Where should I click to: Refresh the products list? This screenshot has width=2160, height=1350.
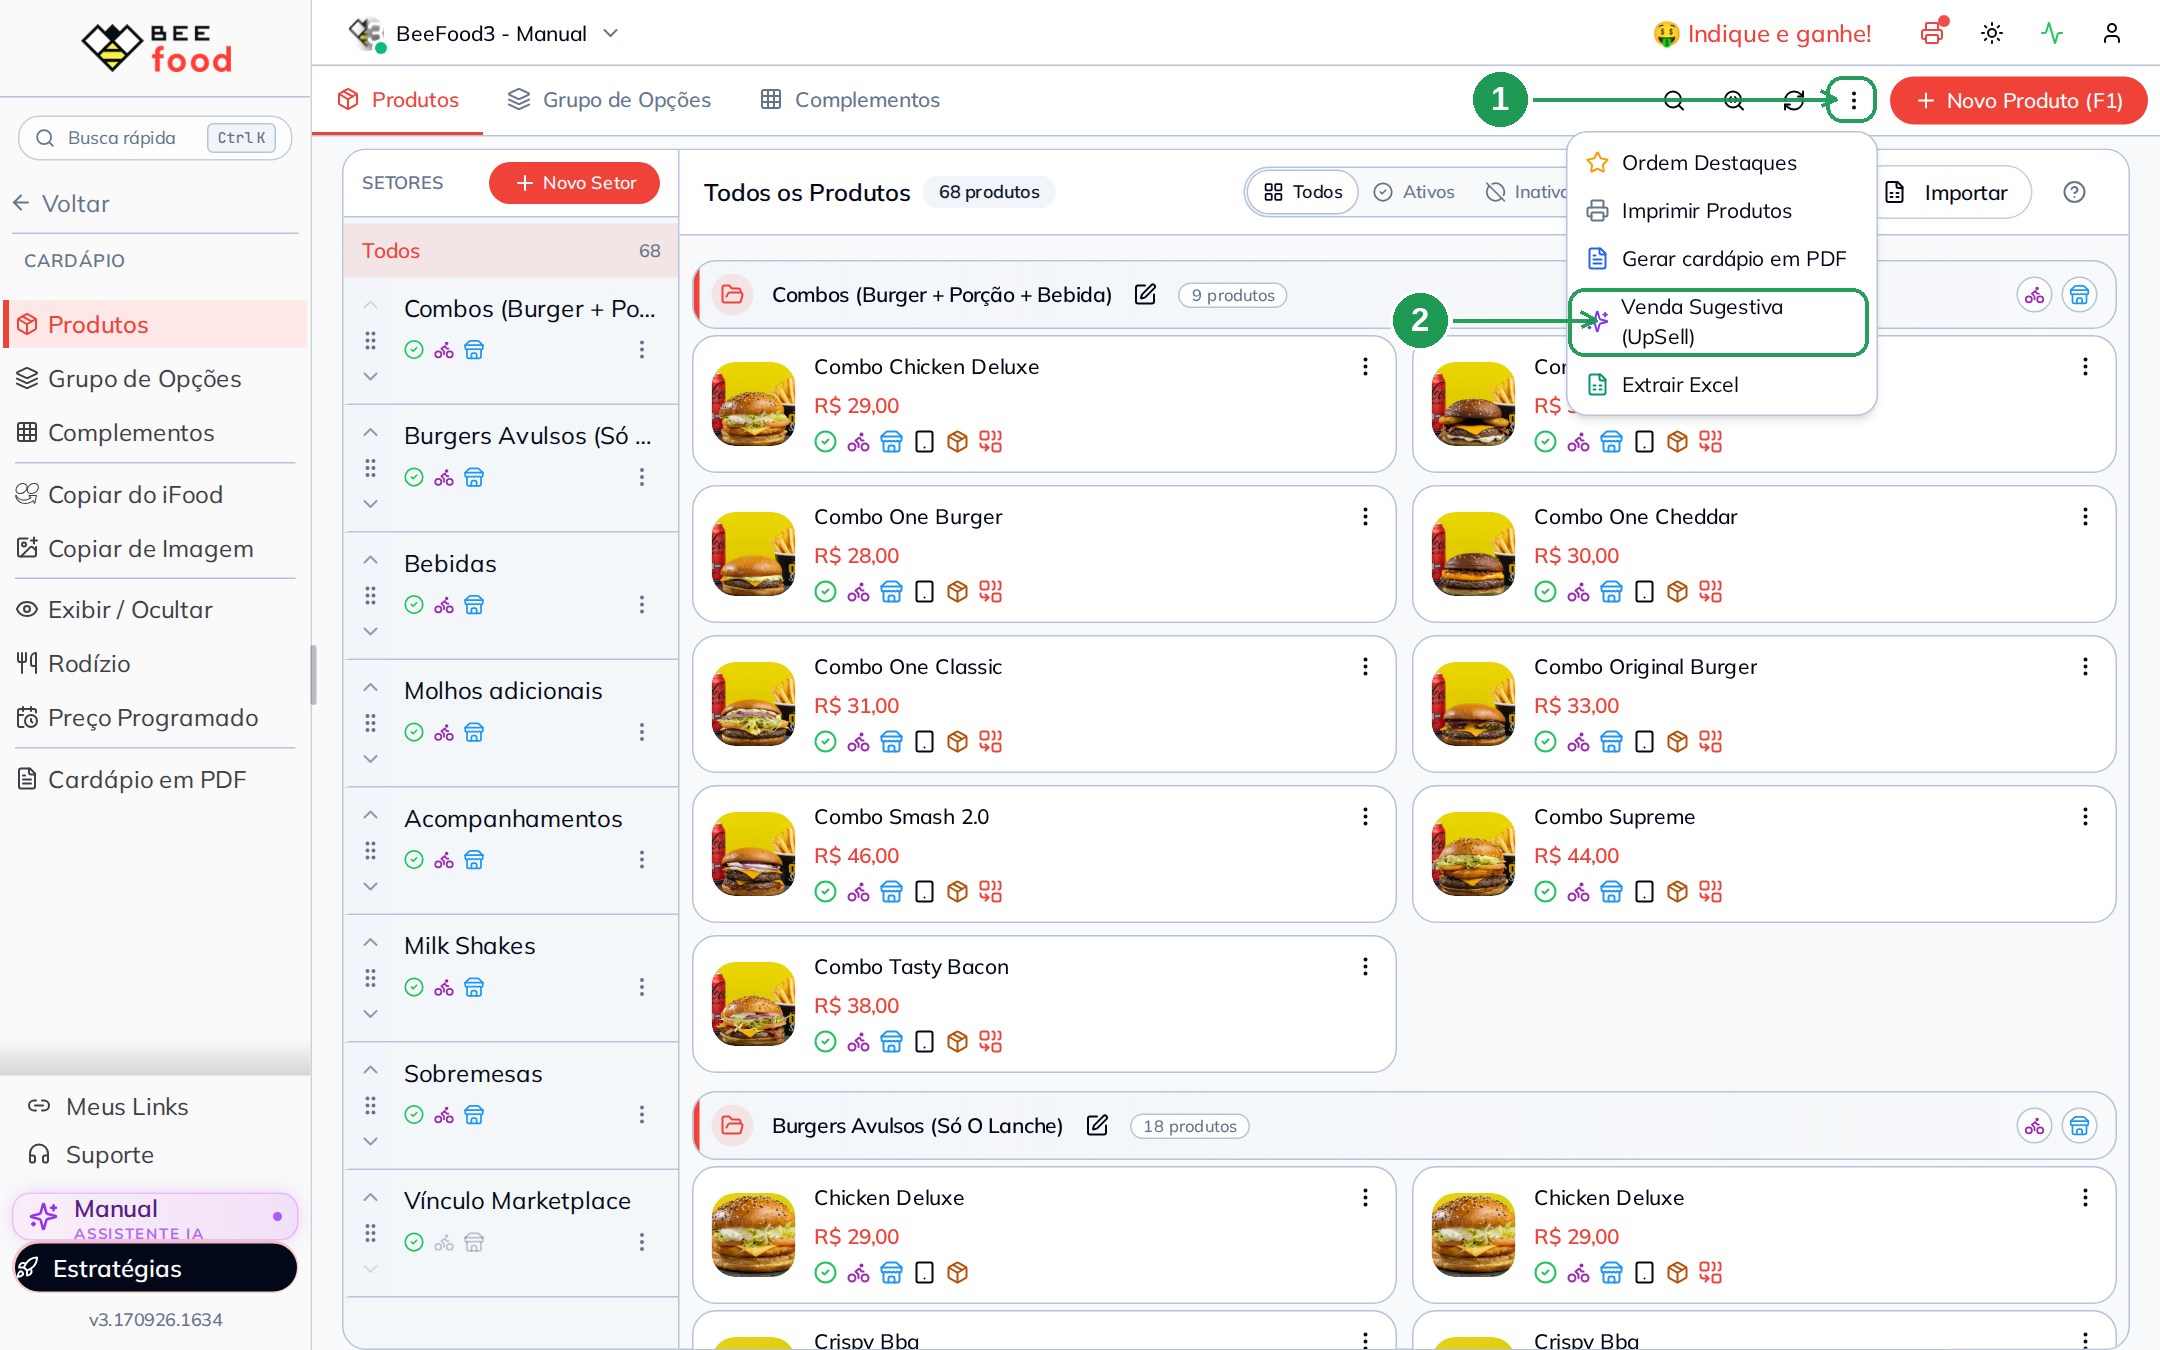point(1794,100)
